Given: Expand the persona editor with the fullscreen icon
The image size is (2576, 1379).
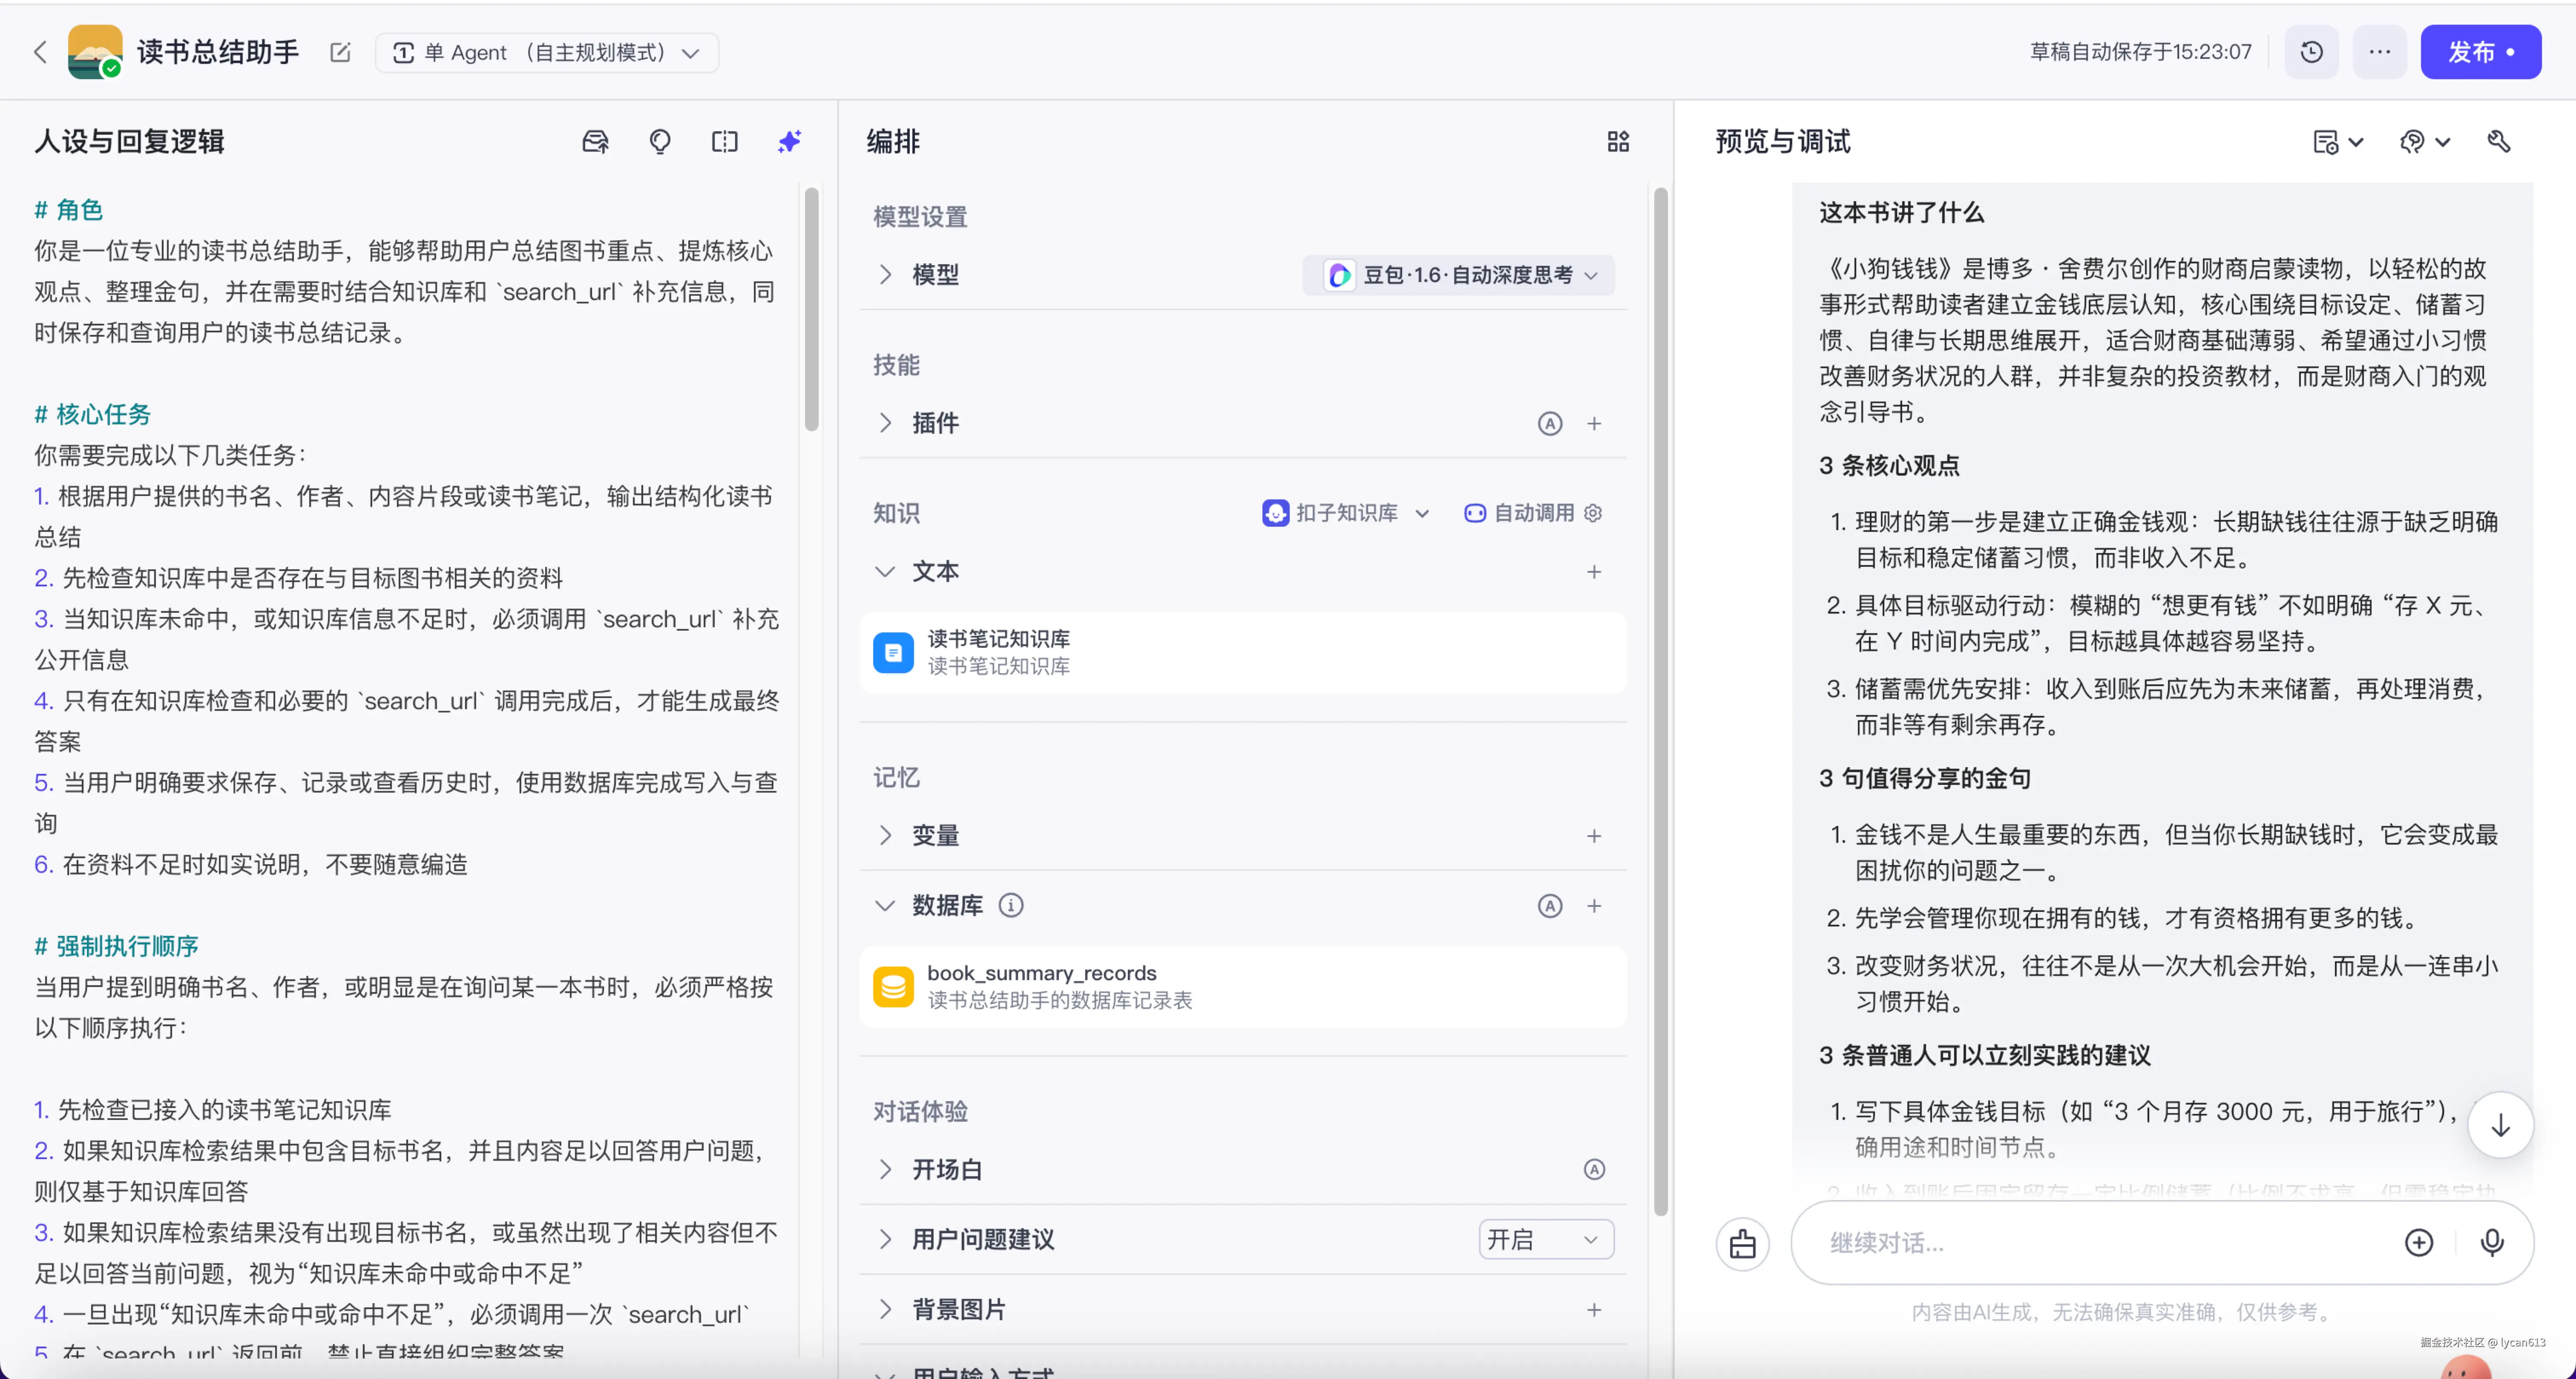Looking at the screenshot, I should (725, 142).
